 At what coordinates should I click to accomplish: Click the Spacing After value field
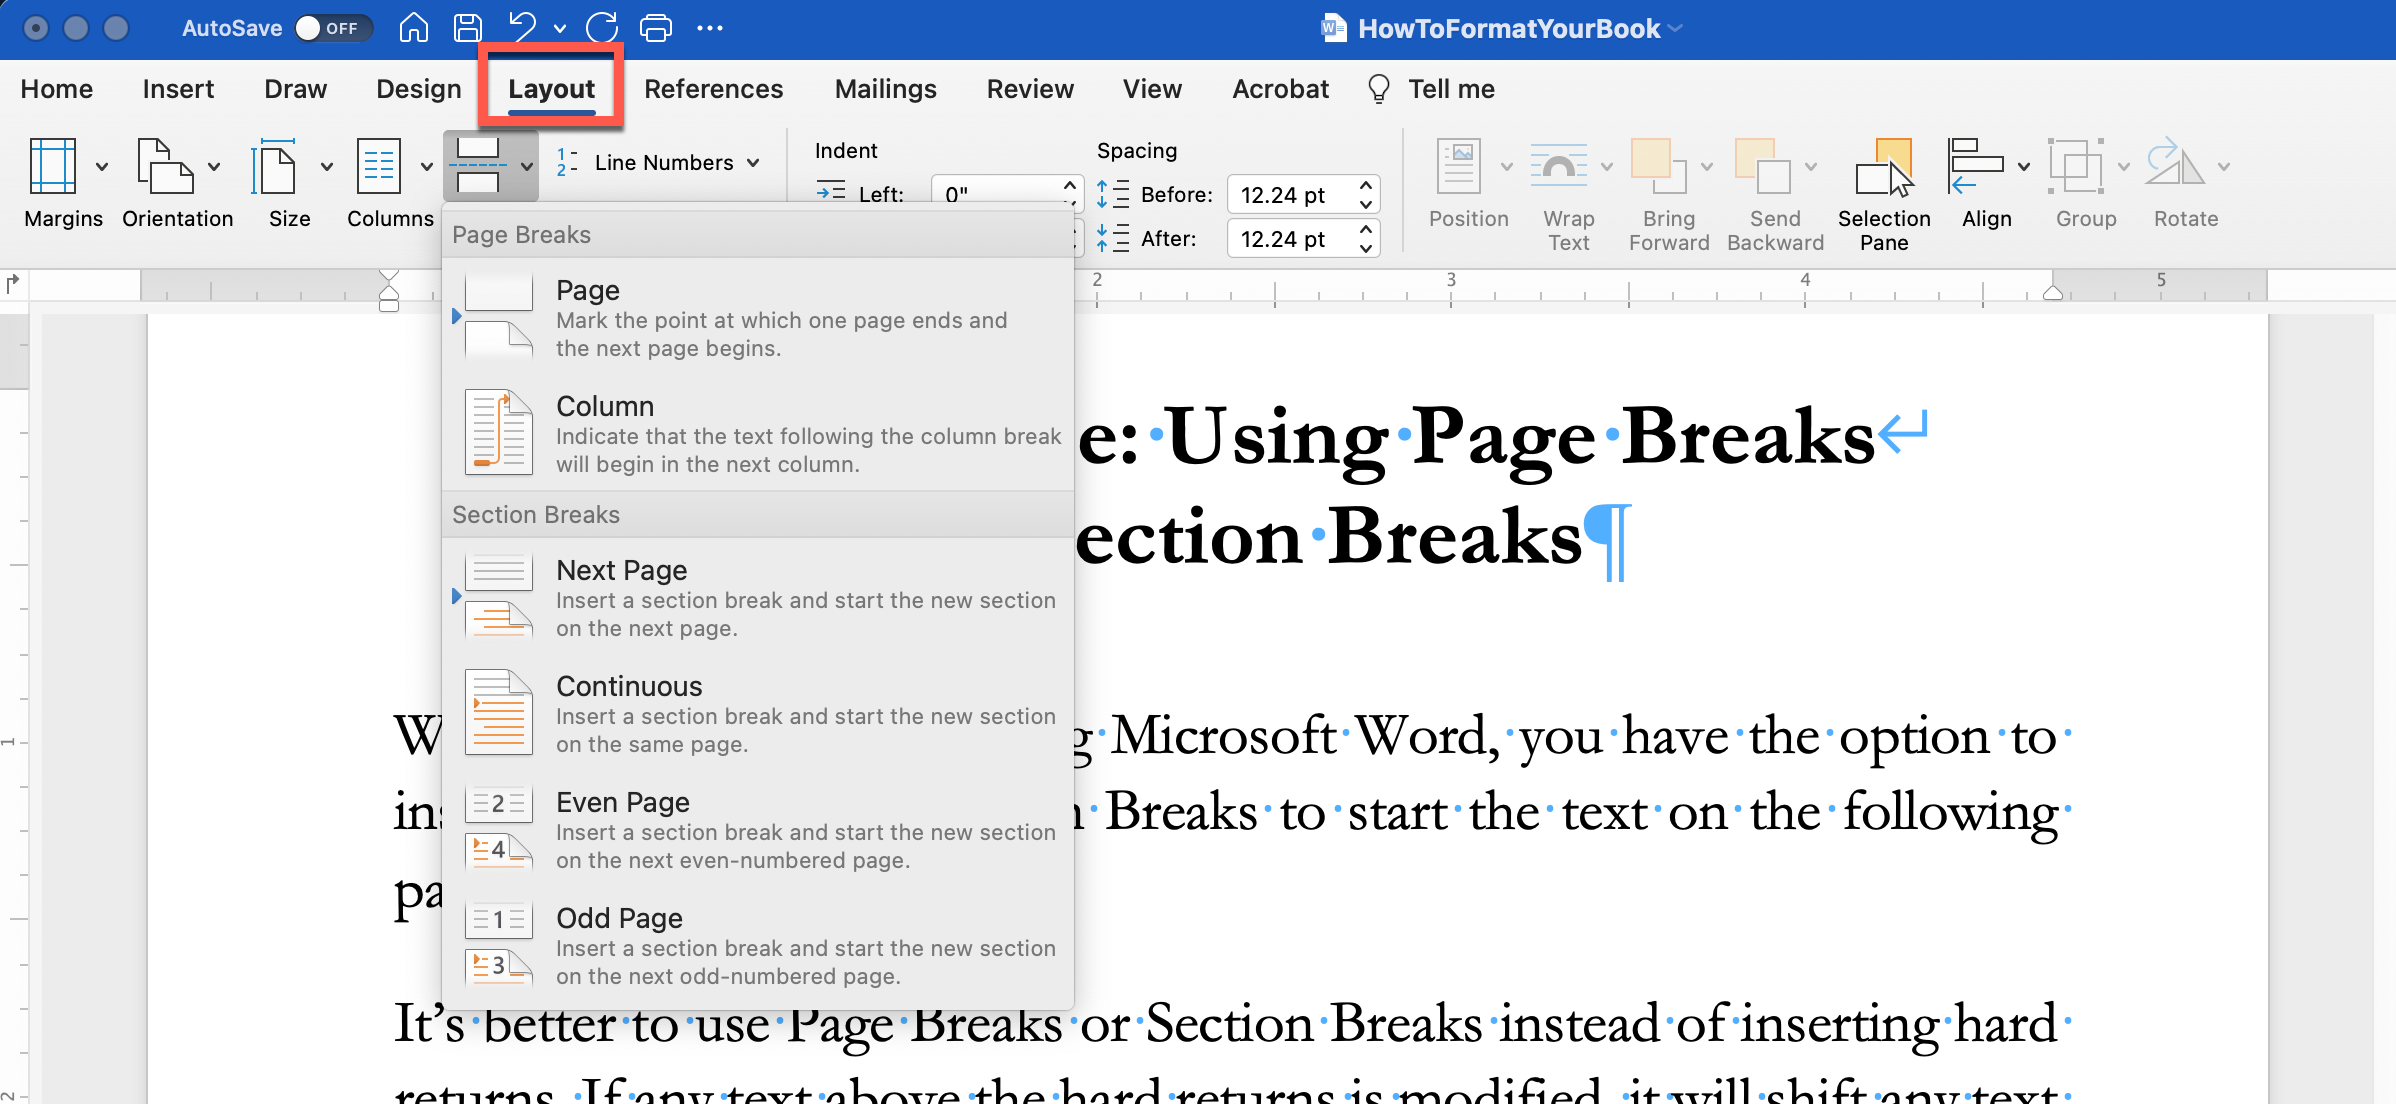pos(1290,238)
